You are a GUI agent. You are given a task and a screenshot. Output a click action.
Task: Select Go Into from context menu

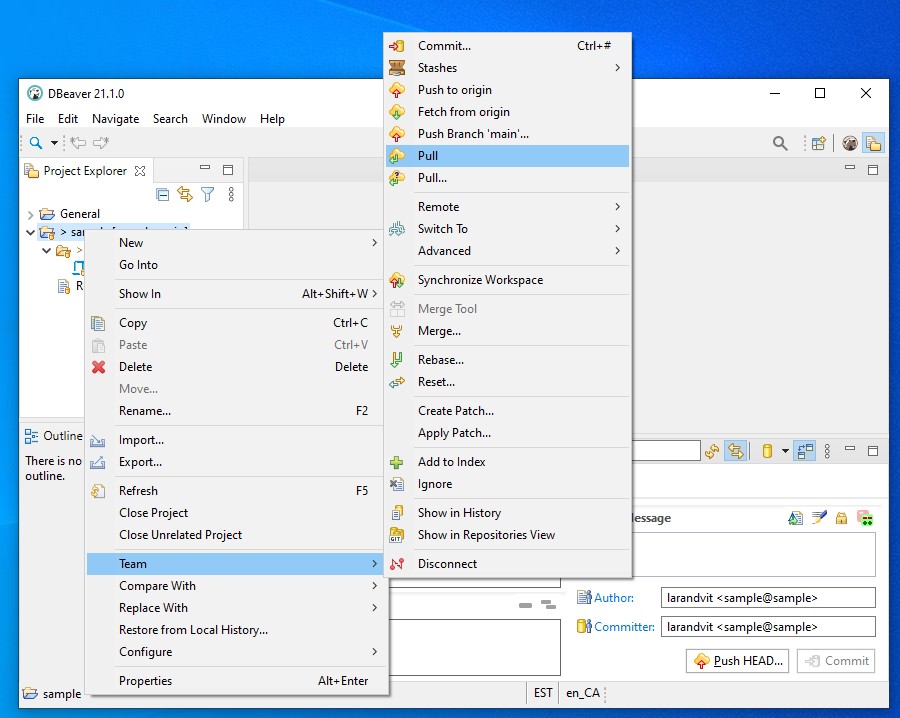236,265
